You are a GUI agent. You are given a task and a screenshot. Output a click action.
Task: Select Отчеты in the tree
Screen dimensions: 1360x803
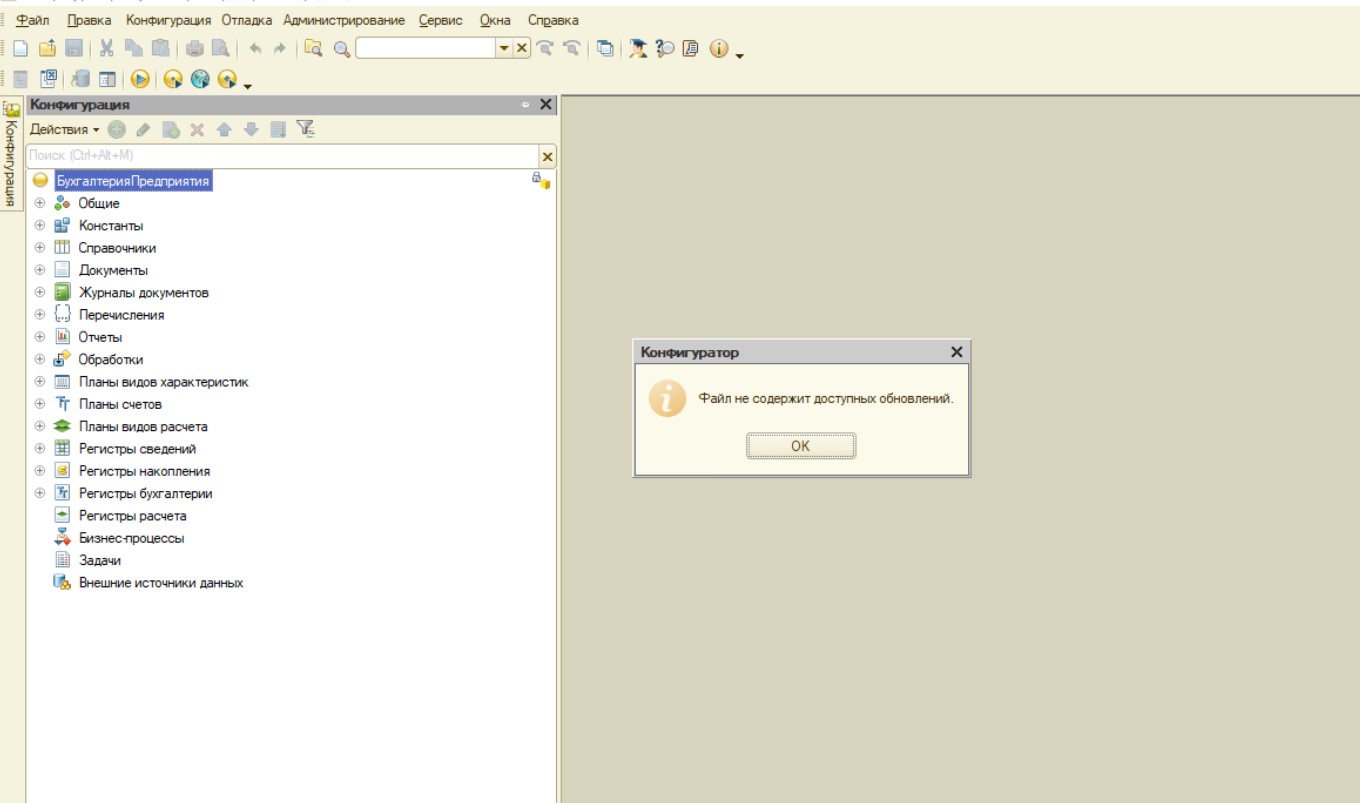tap(100, 337)
